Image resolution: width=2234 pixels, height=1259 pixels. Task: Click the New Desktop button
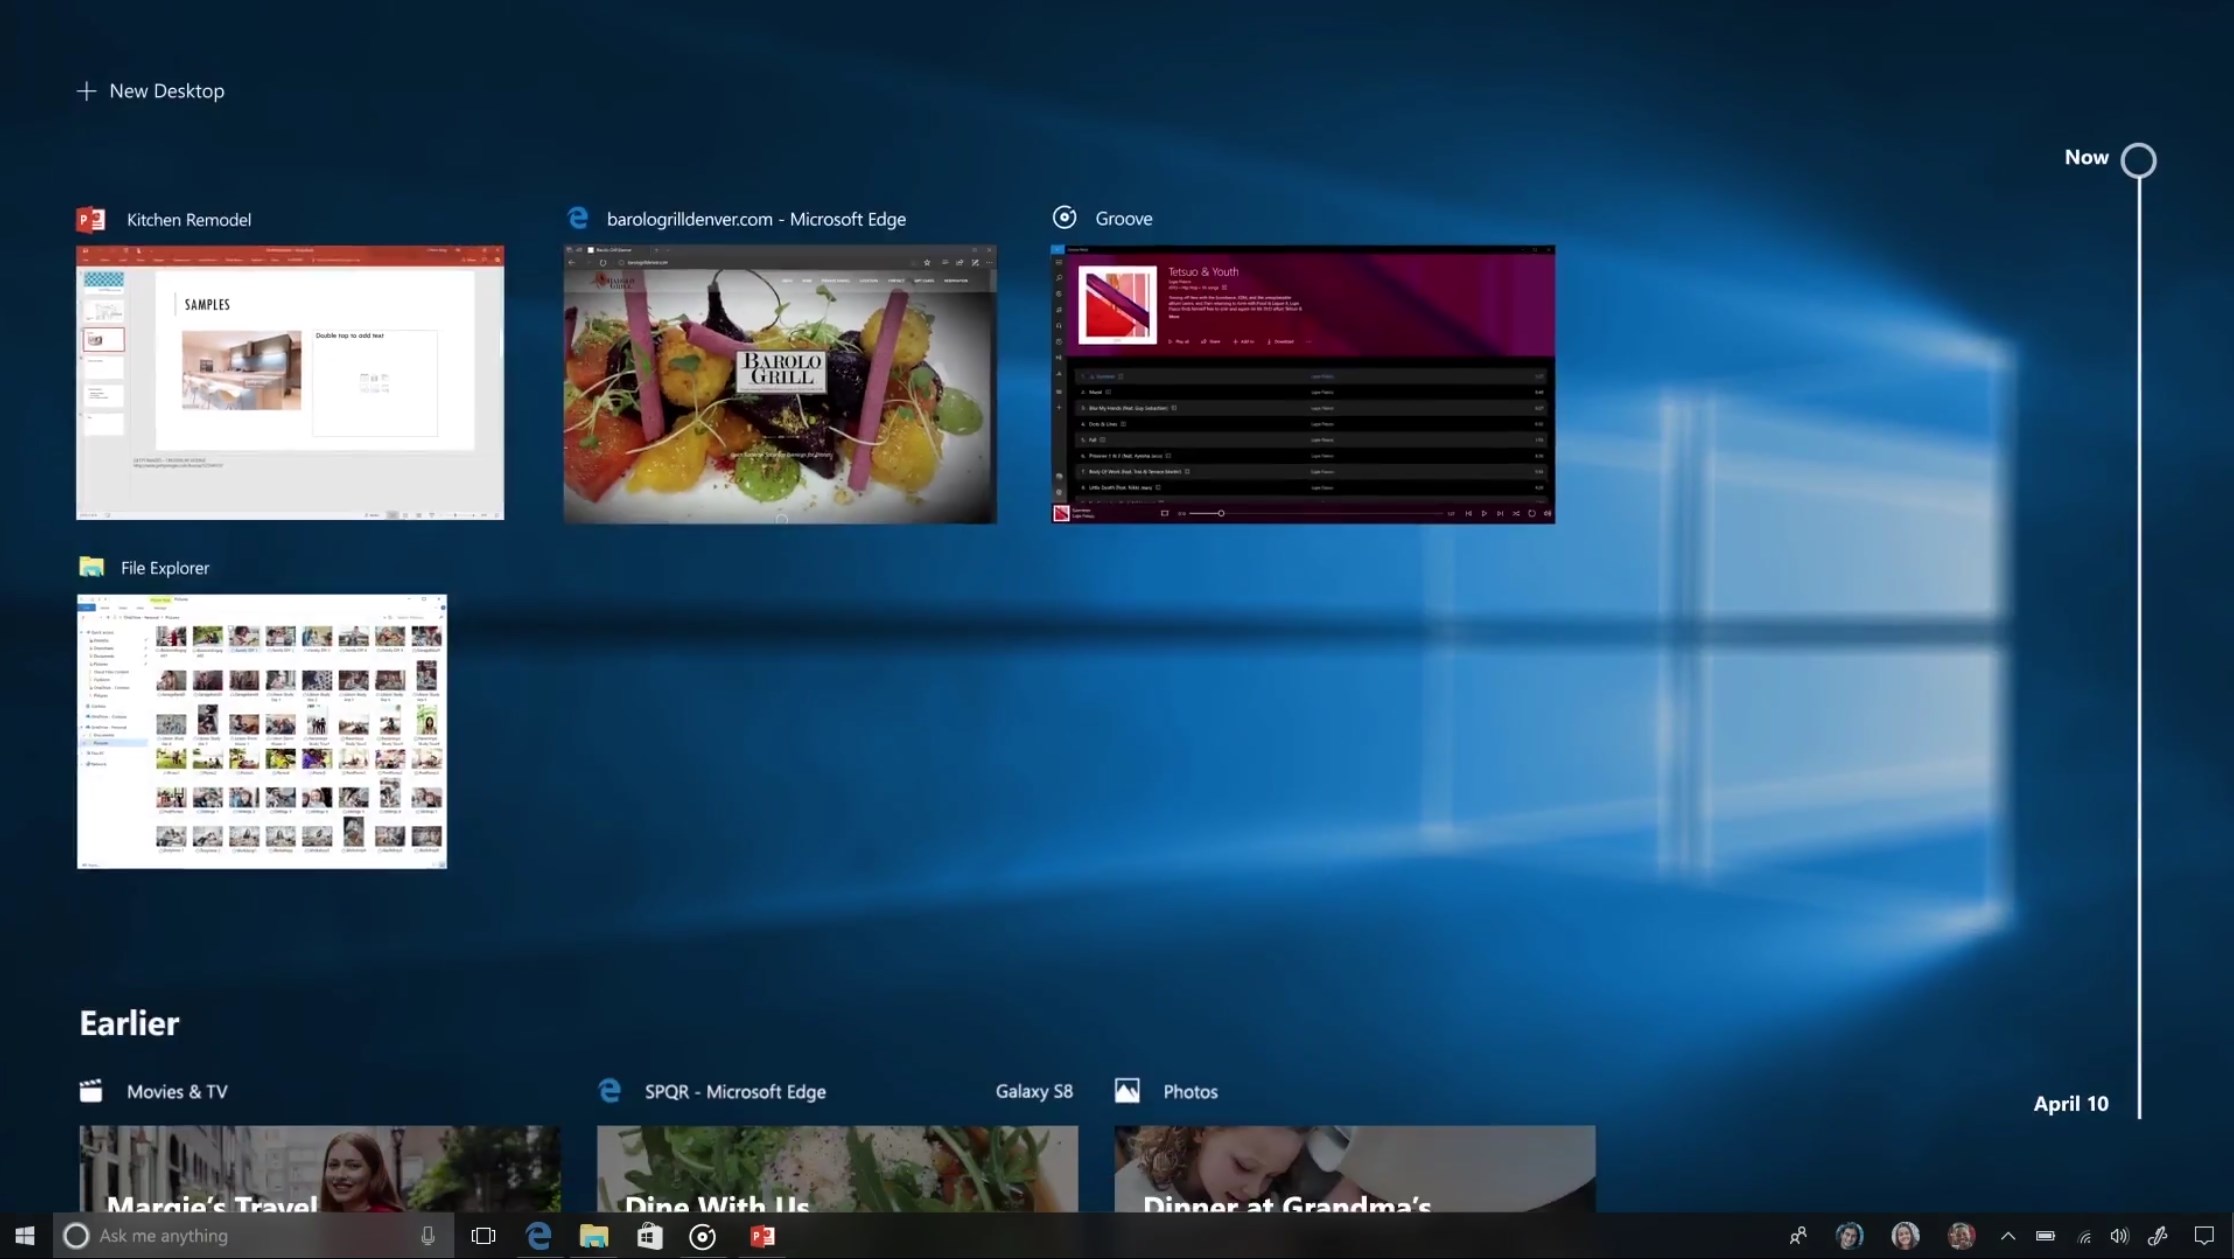coord(150,90)
